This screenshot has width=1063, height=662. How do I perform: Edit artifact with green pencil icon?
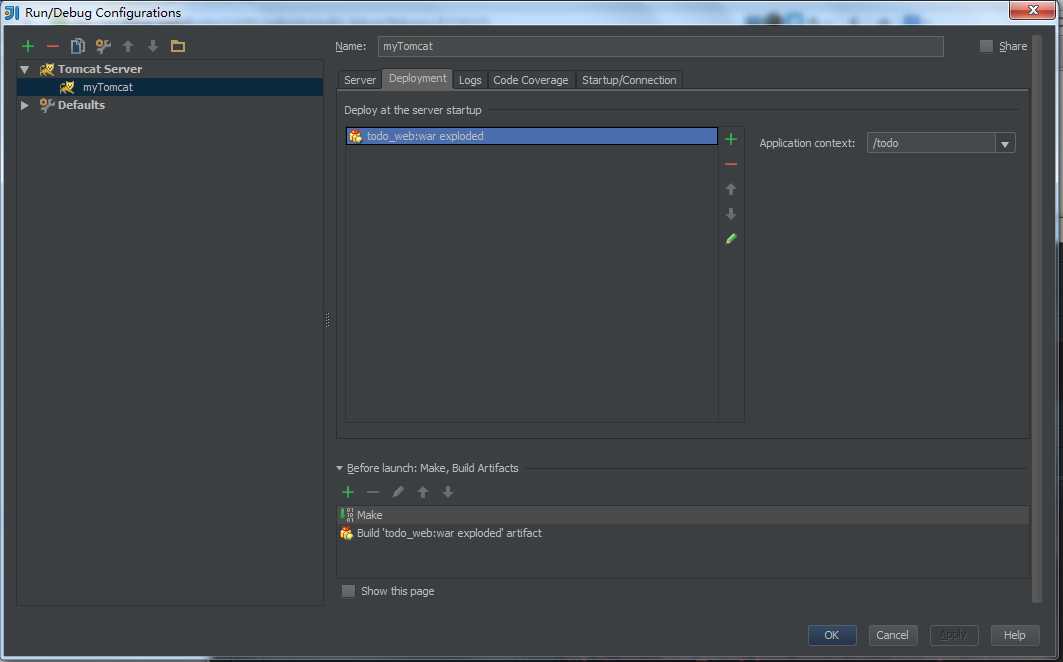(731, 239)
